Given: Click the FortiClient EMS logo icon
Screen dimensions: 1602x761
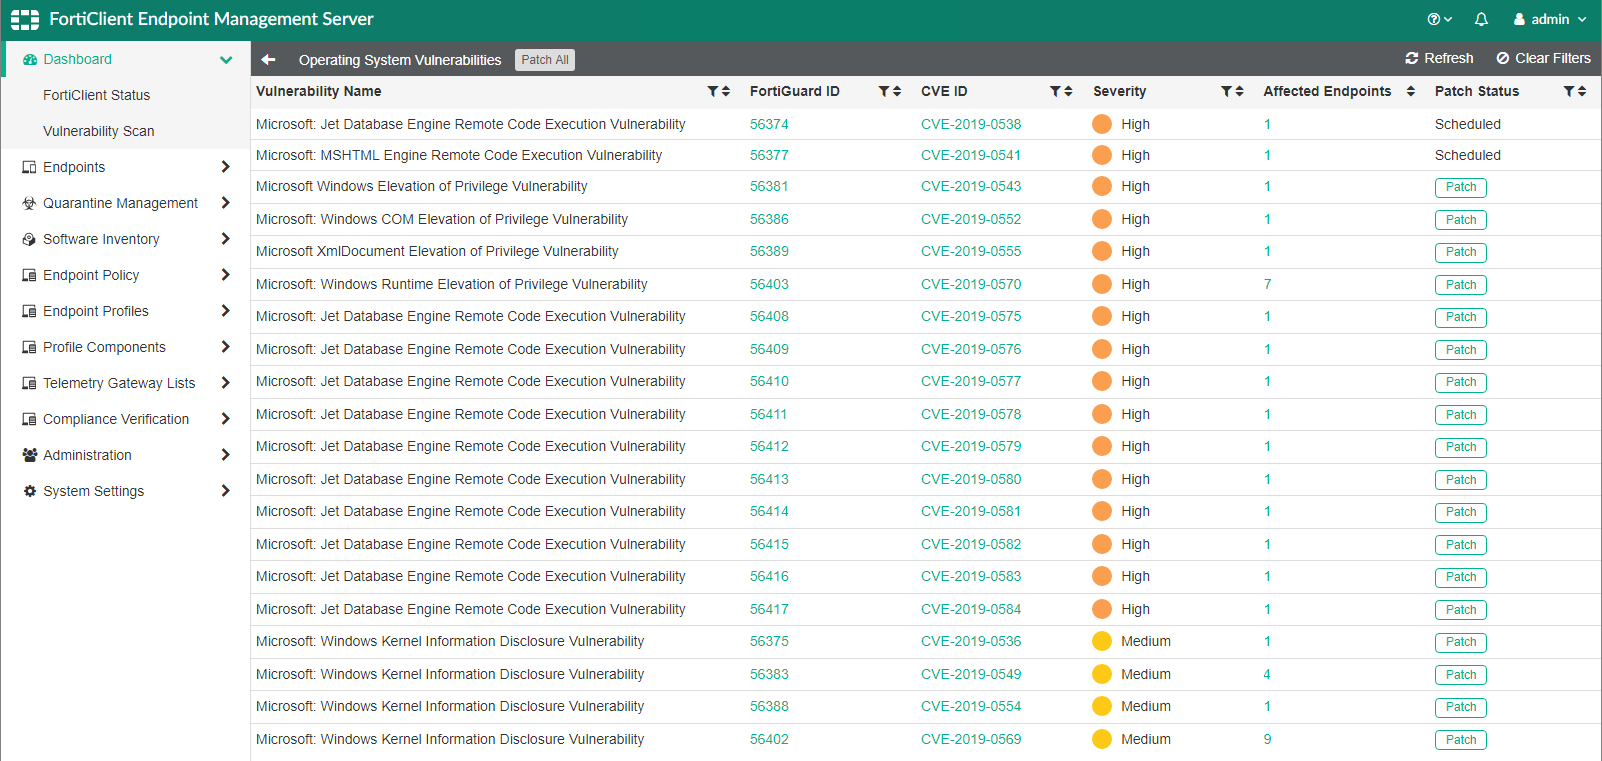Looking at the screenshot, I should 25,19.
